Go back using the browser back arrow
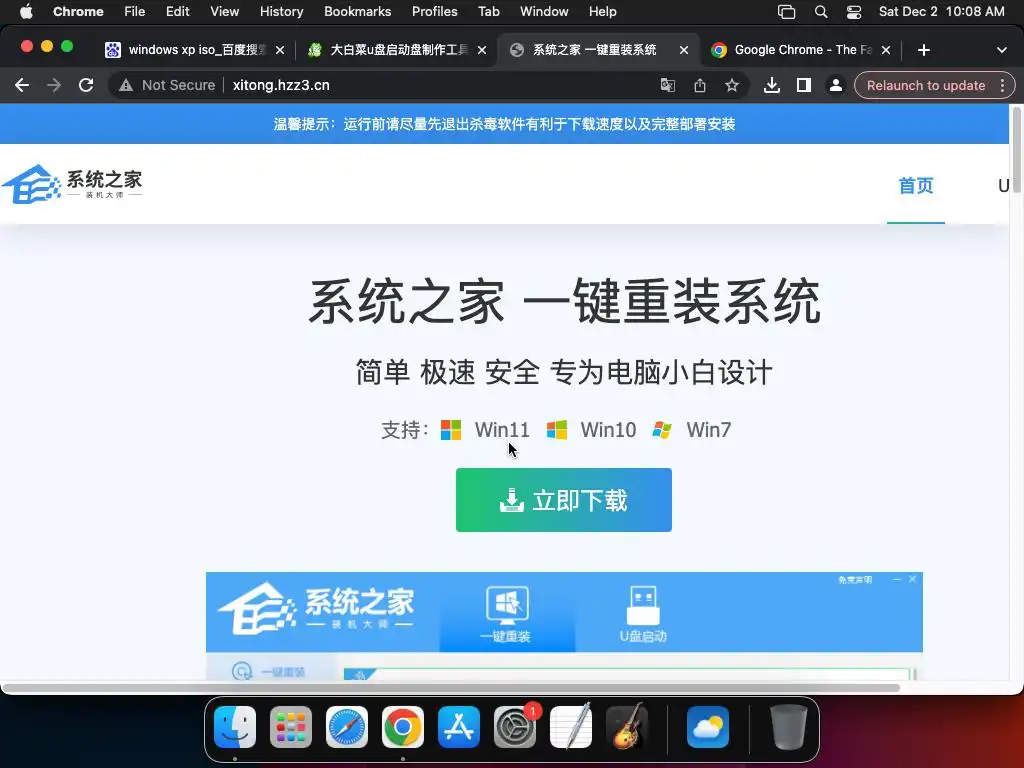Viewport: 1024px width, 768px height. point(22,86)
